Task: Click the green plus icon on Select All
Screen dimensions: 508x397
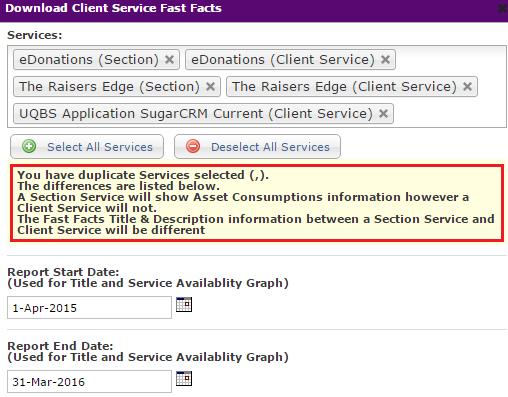Action: 29,146
